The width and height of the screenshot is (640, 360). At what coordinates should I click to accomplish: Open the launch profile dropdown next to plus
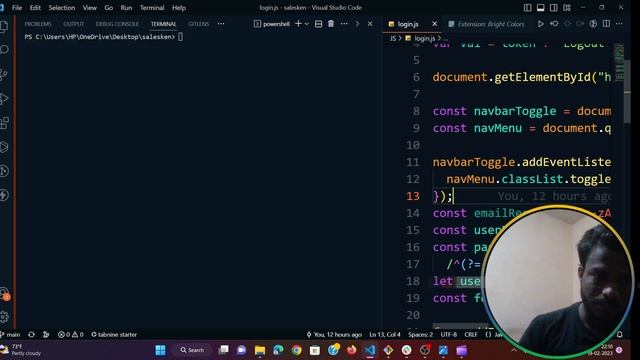(x=307, y=24)
